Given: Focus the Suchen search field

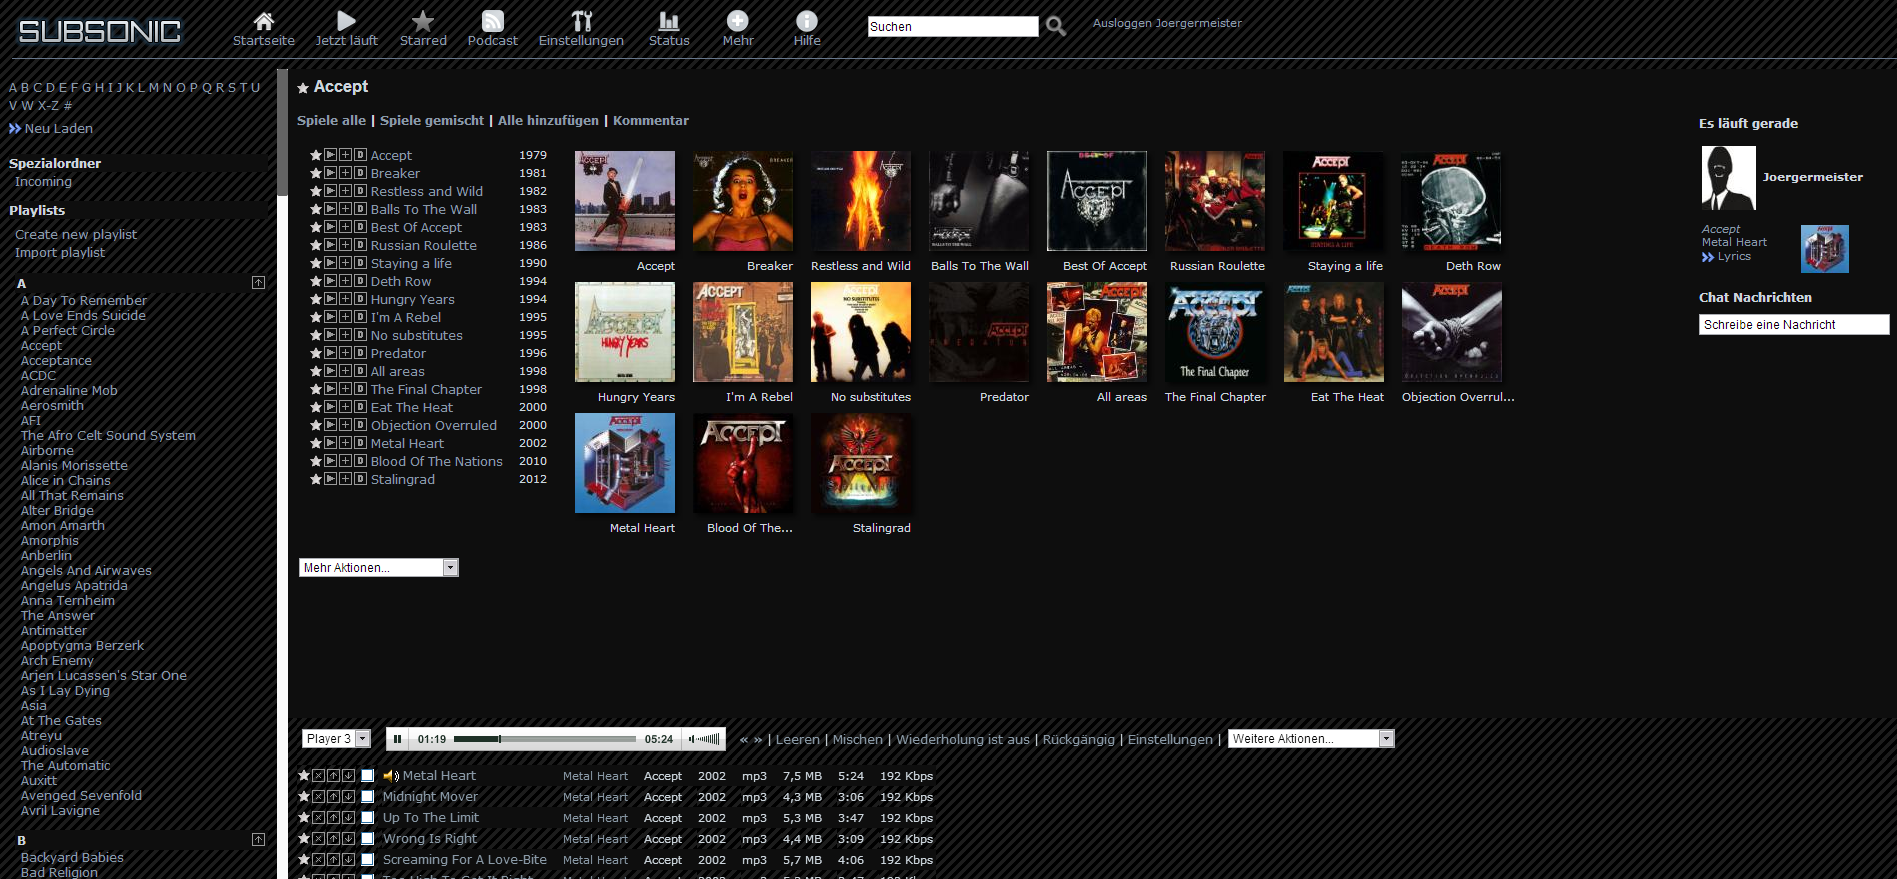Looking at the screenshot, I should [x=953, y=27].
